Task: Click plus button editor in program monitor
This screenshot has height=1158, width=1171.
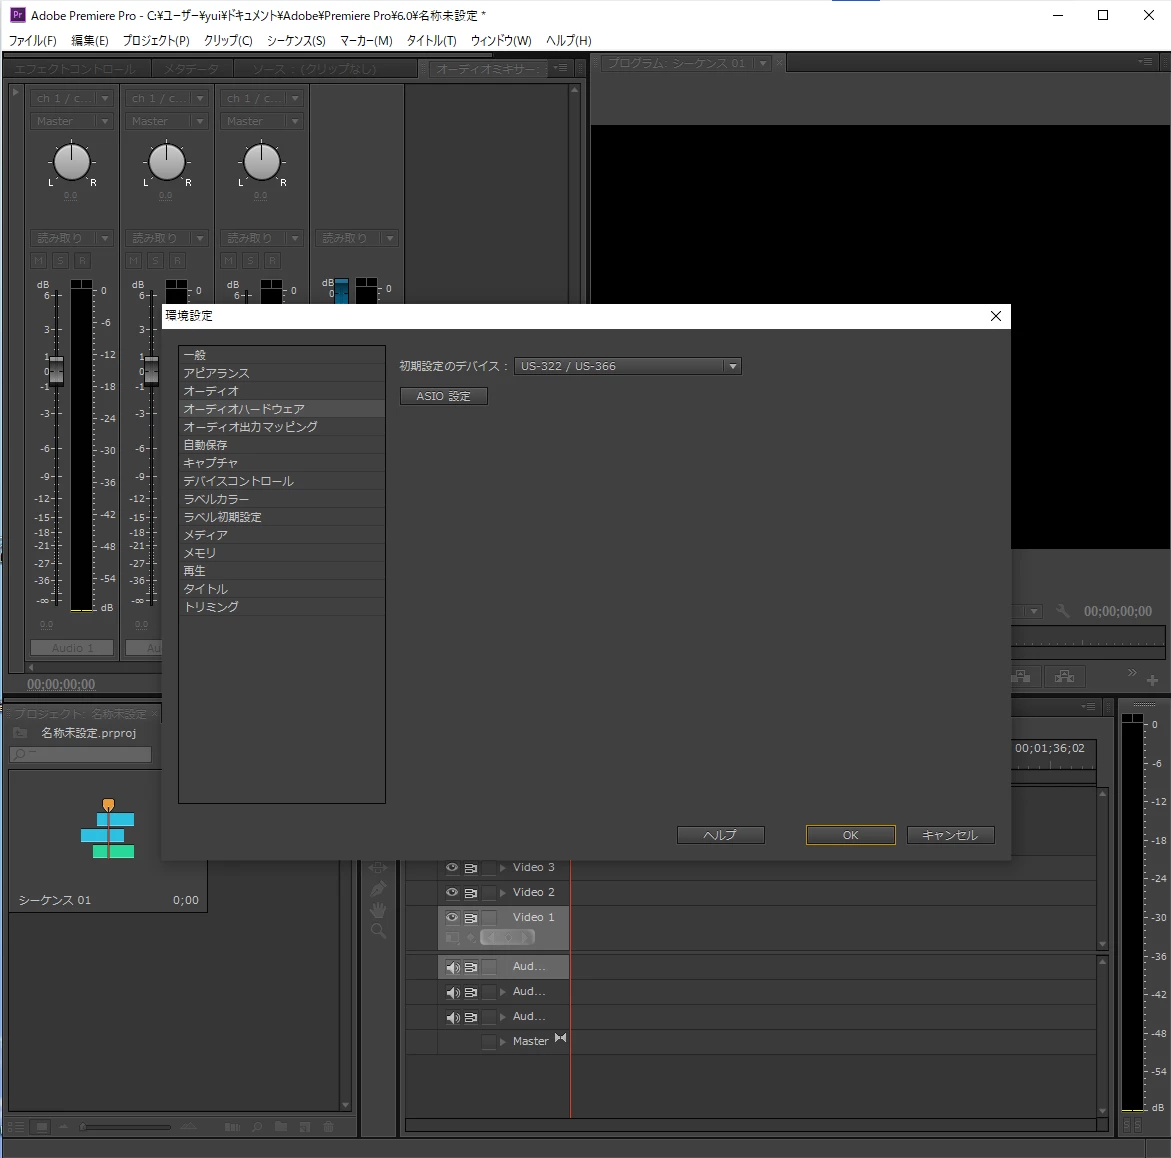Action: click(1152, 680)
